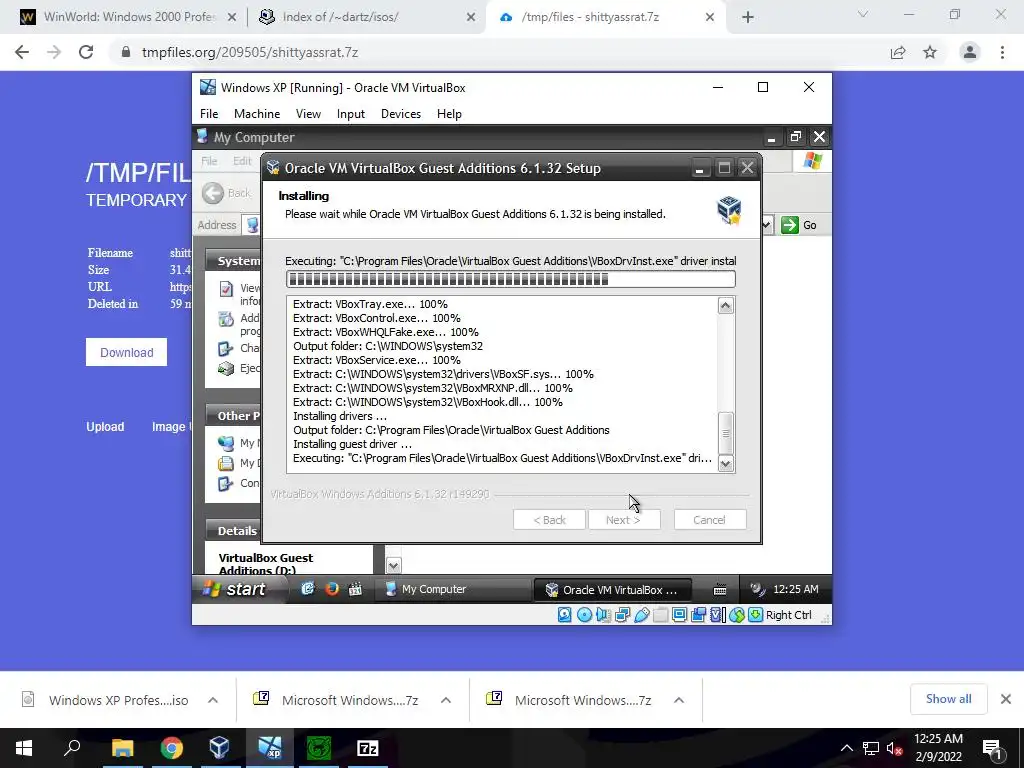Open the address bar dropdown in My Computer
1024x768 pixels.
tap(766, 225)
